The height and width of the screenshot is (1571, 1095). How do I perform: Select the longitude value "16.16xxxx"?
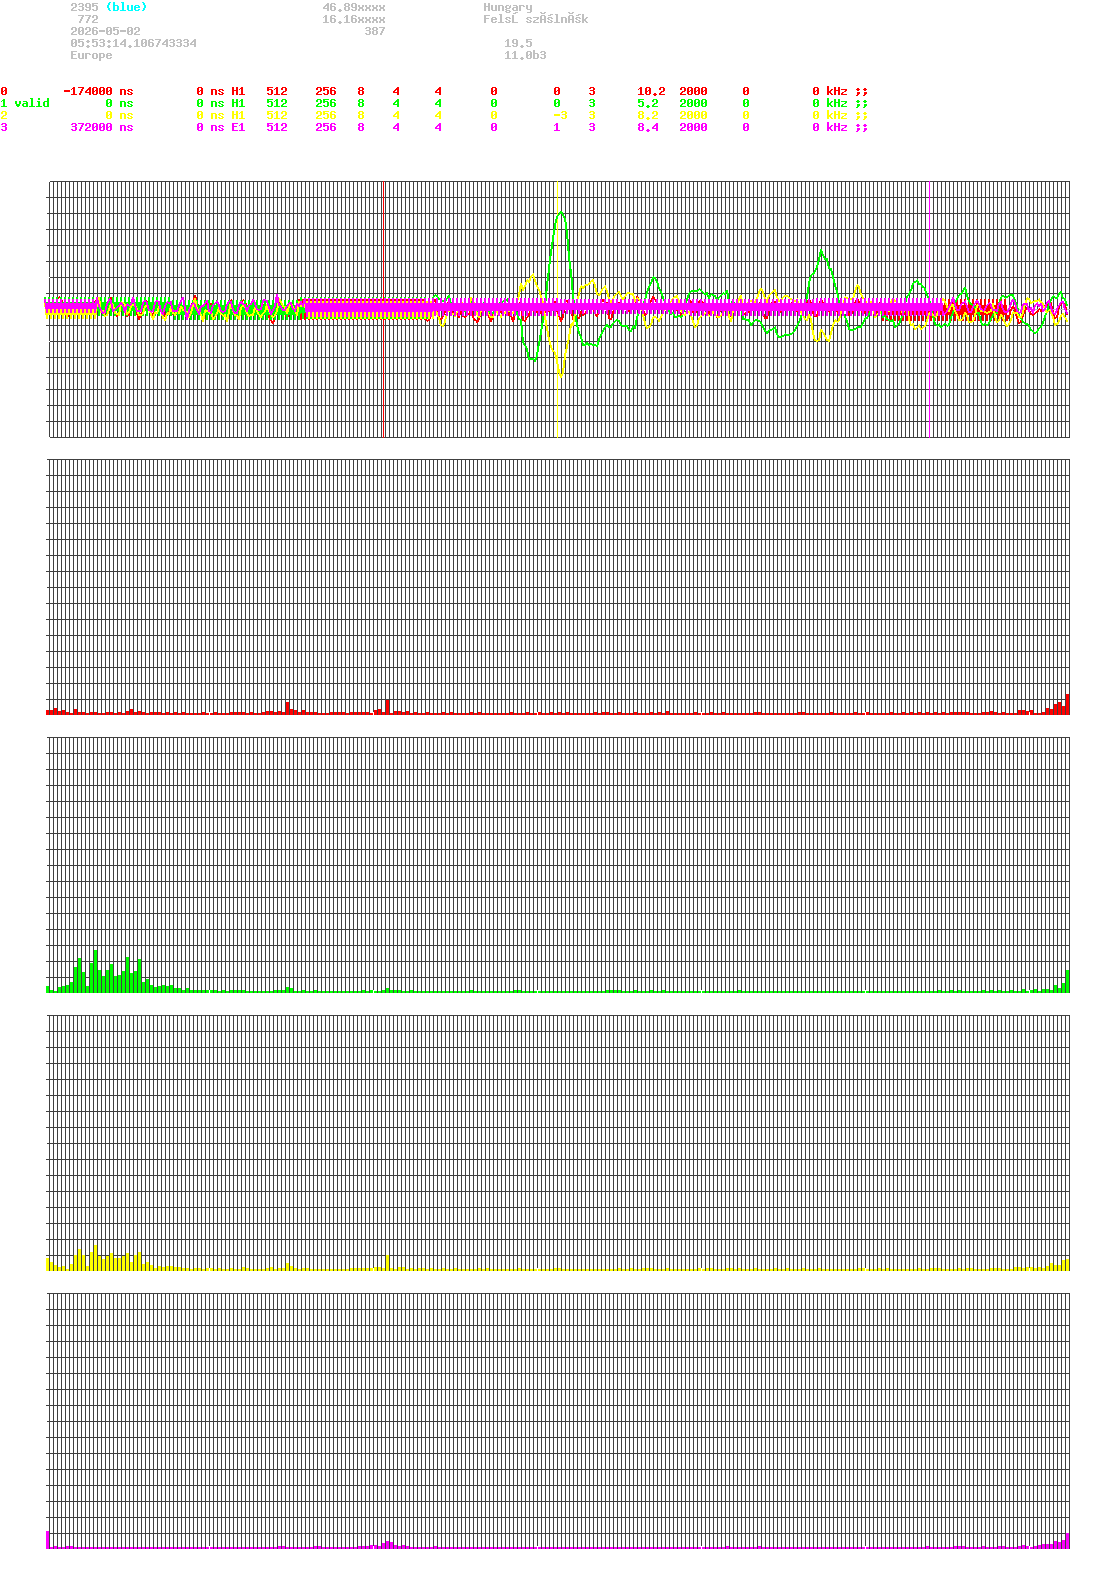click(354, 19)
